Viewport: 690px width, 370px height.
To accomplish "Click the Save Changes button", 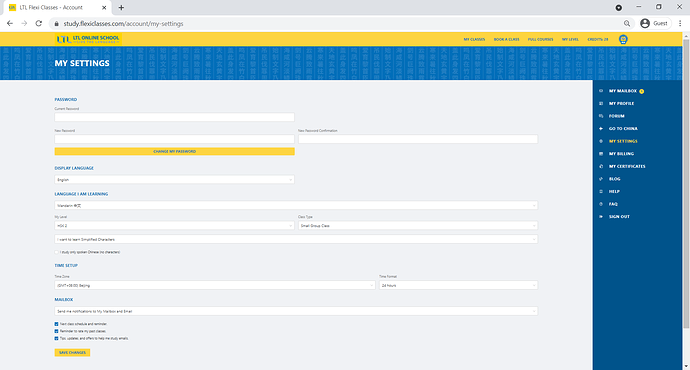I will pos(72,352).
